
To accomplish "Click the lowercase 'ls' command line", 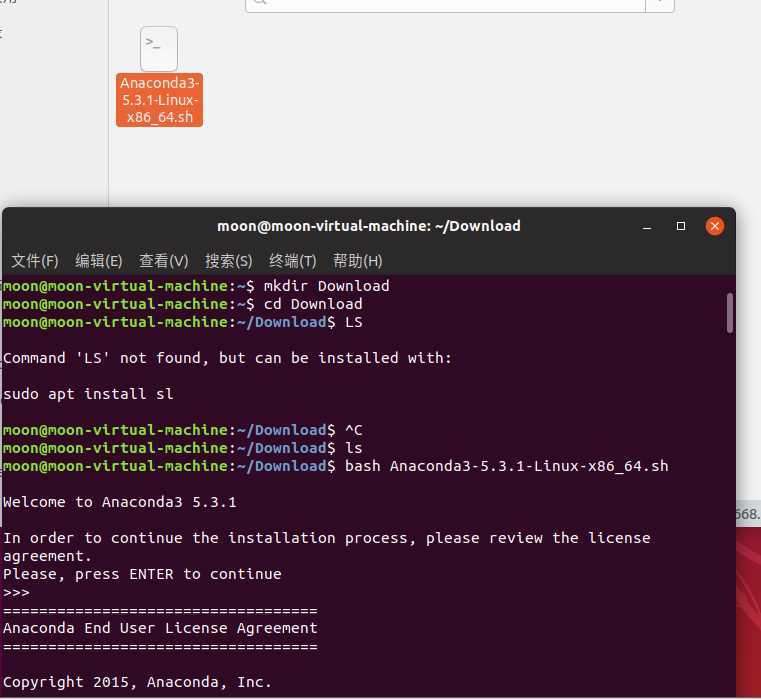I will point(182,449).
